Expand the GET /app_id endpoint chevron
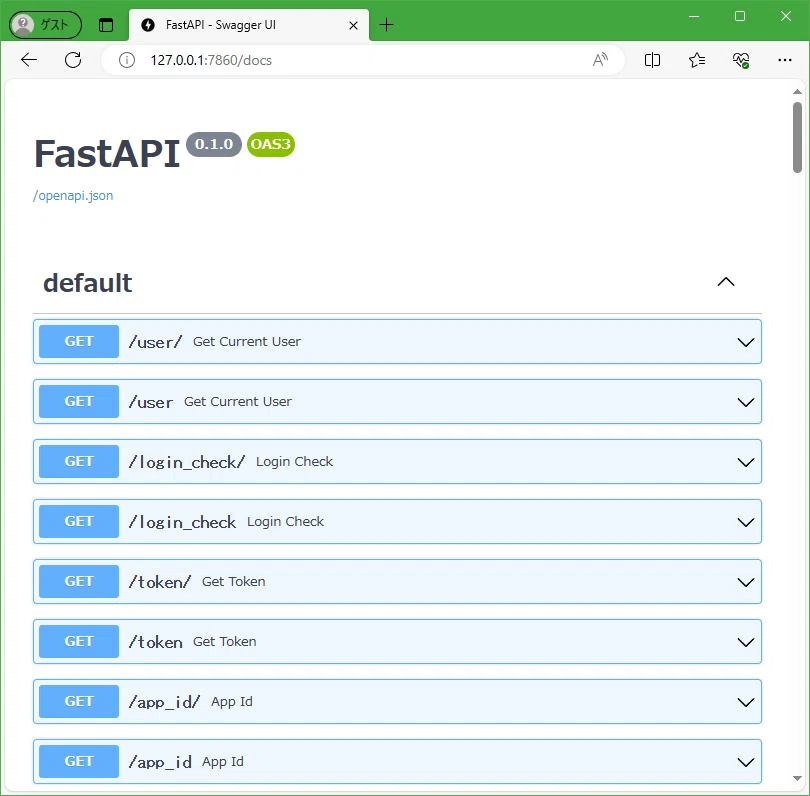Screen dimensions: 810x796 click(x=745, y=762)
